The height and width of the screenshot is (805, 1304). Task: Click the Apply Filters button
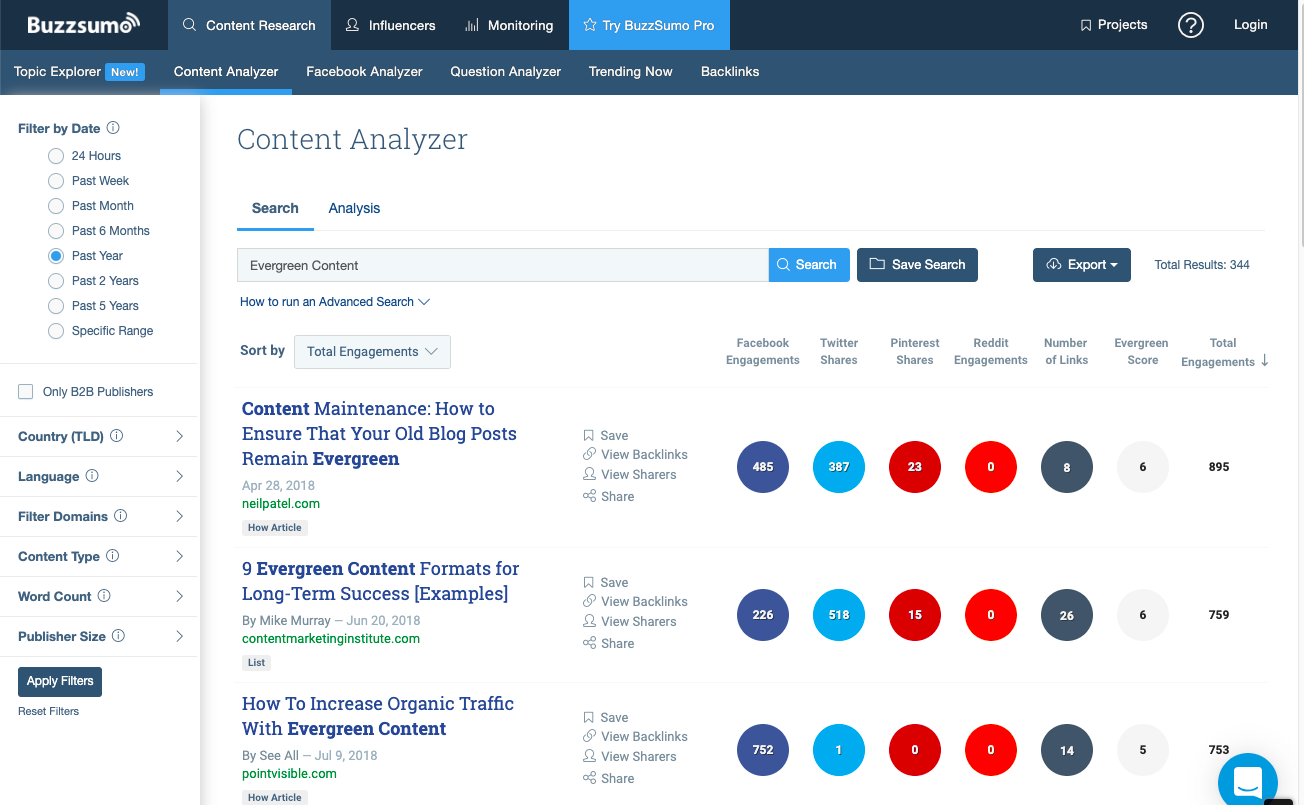click(60, 681)
